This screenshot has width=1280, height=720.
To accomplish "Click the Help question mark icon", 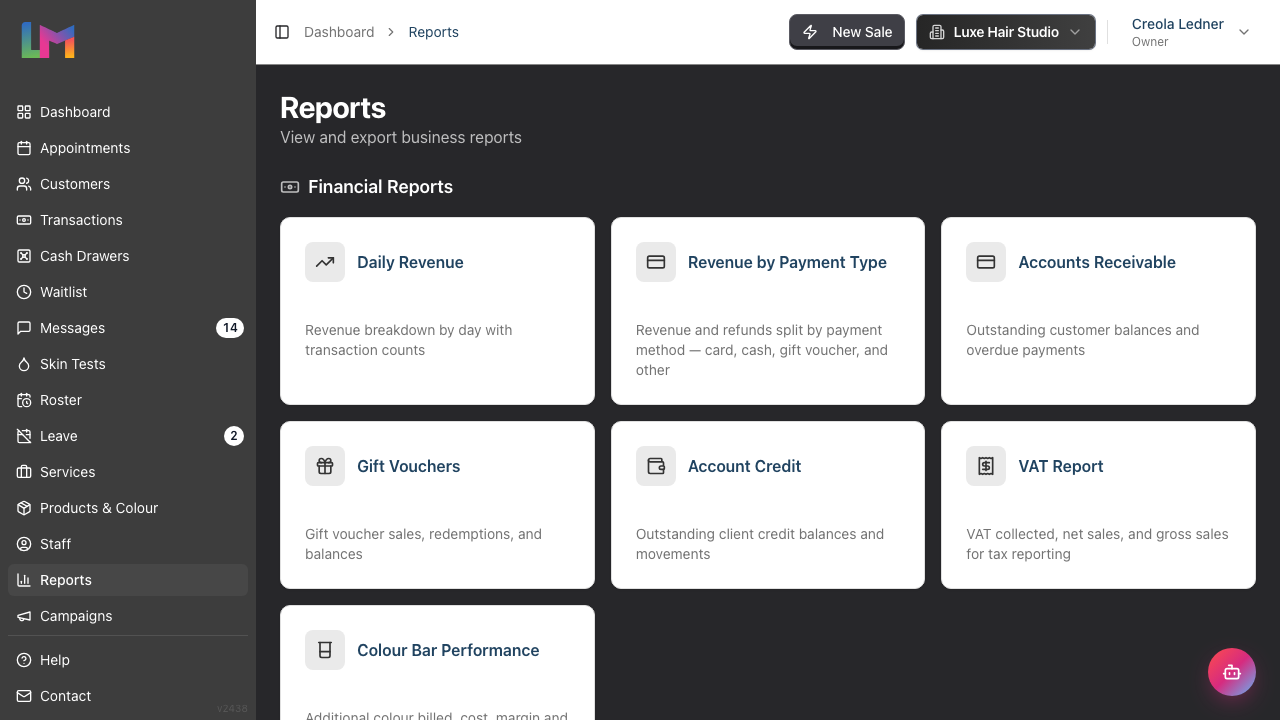I will (24, 660).
